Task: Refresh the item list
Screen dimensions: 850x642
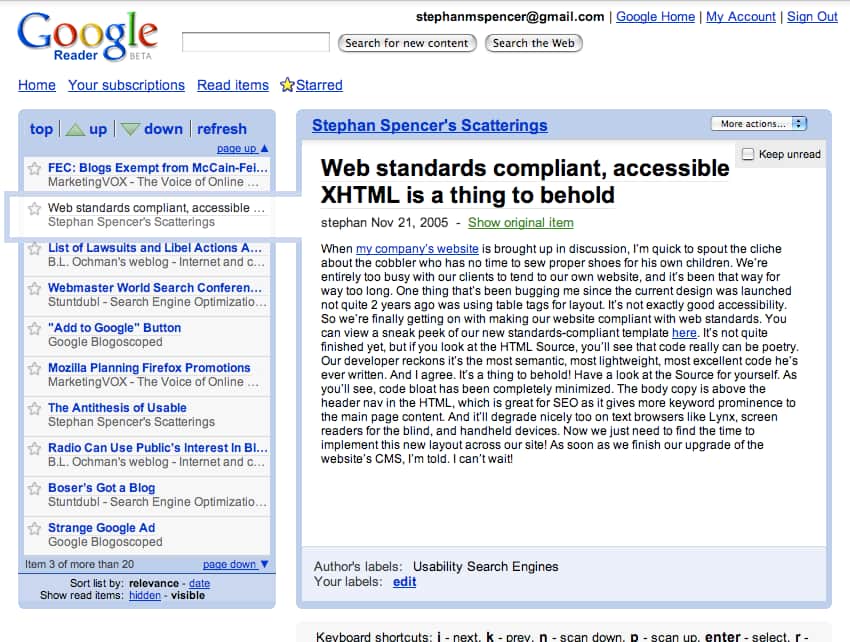Action: (x=222, y=129)
